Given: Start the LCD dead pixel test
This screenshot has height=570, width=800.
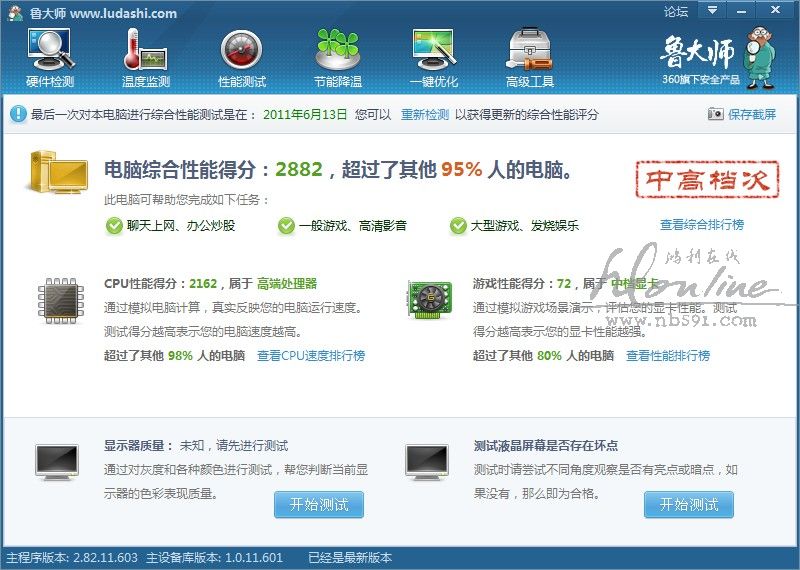Looking at the screenshot, I should 689,505.
